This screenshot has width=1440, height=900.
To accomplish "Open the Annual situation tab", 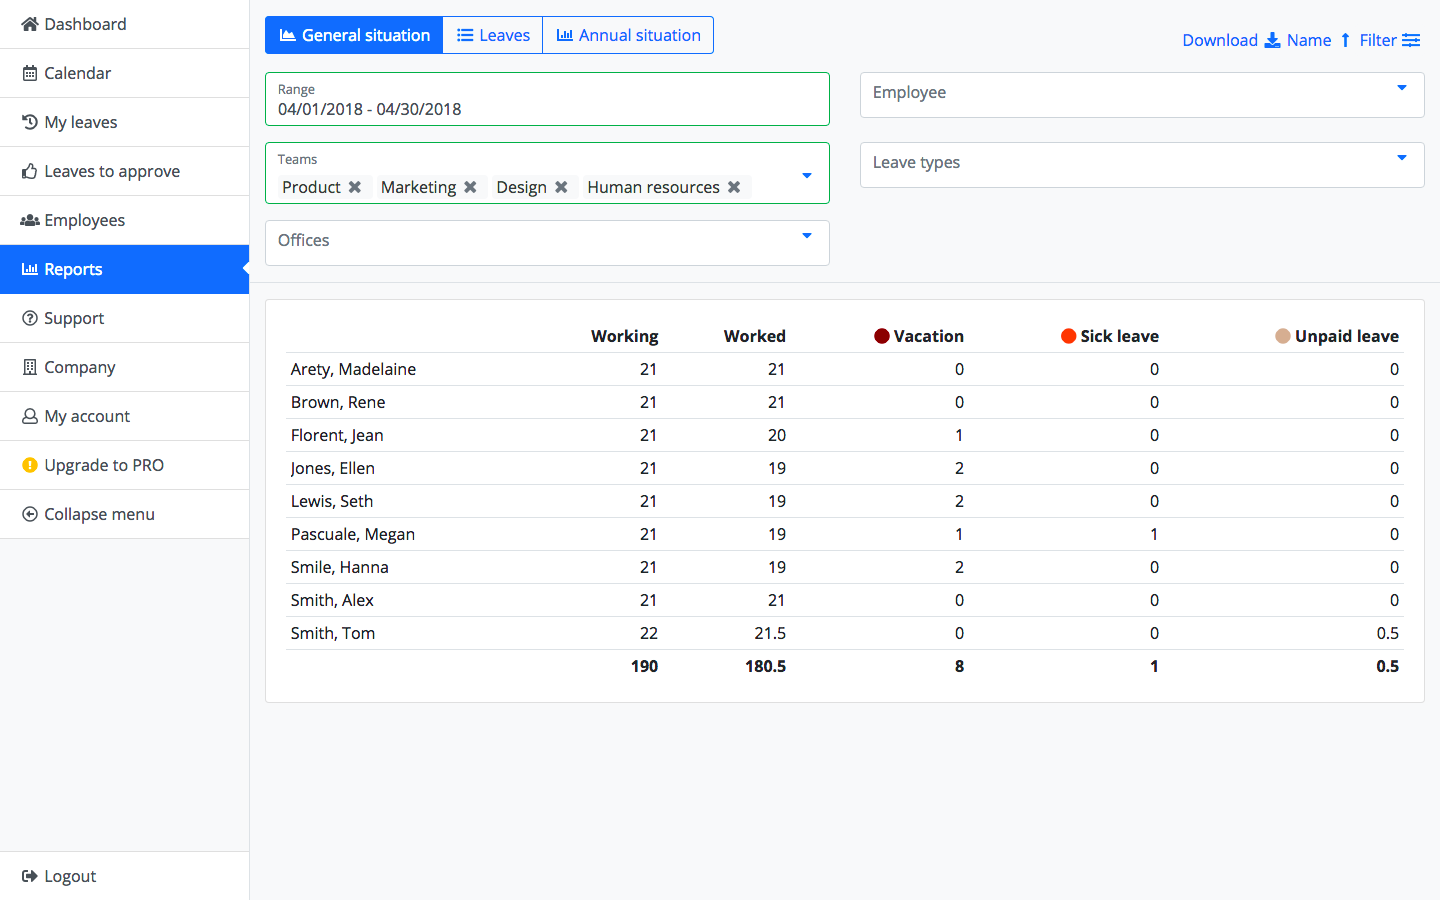I will coord(628,35).
